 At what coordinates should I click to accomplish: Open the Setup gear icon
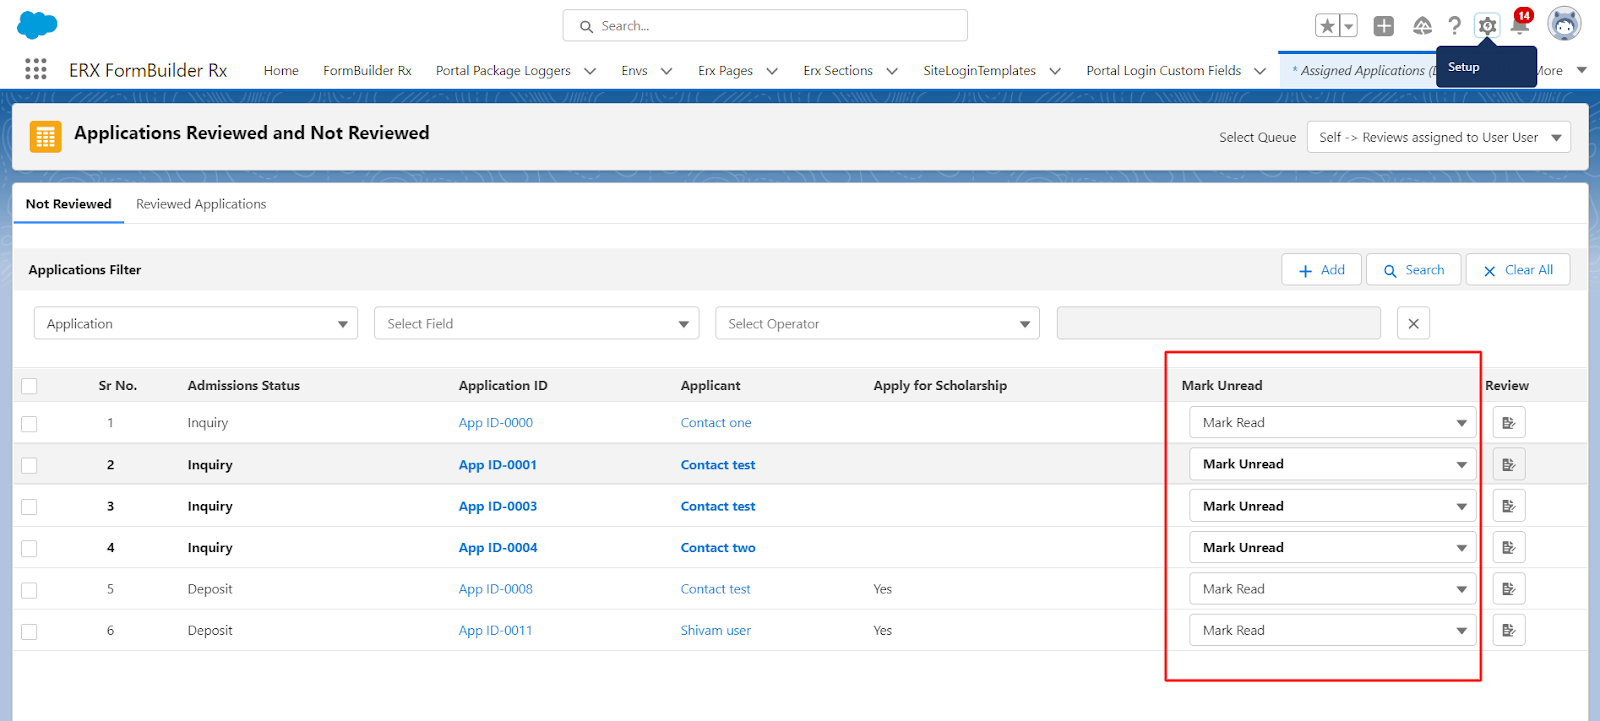[x=1487, y=26]
